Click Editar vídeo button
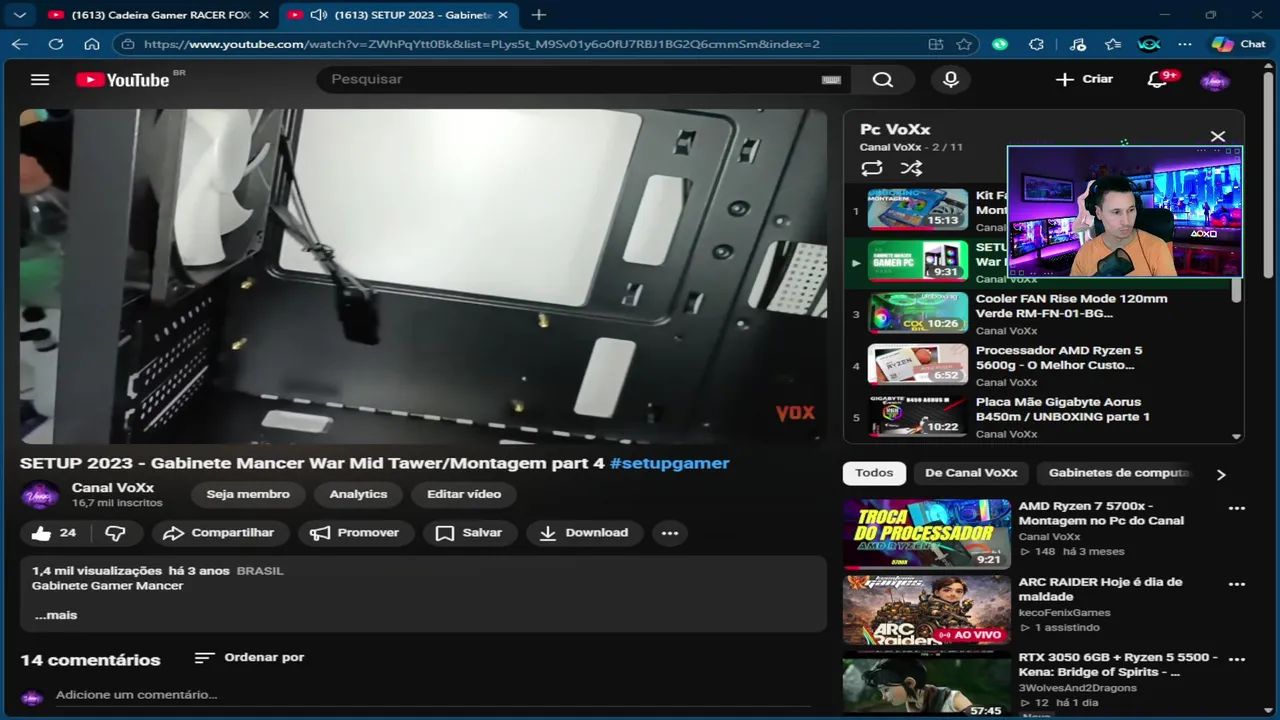Viewport: 1280px width, 720px height. pyautogui.click(x=464, y=494)
